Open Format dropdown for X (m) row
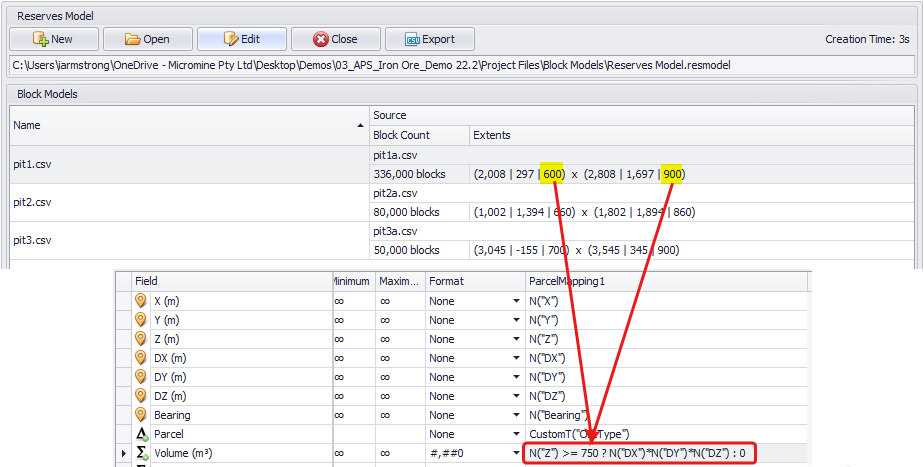This screenshot has height=467, width=924. pos(516,301)
